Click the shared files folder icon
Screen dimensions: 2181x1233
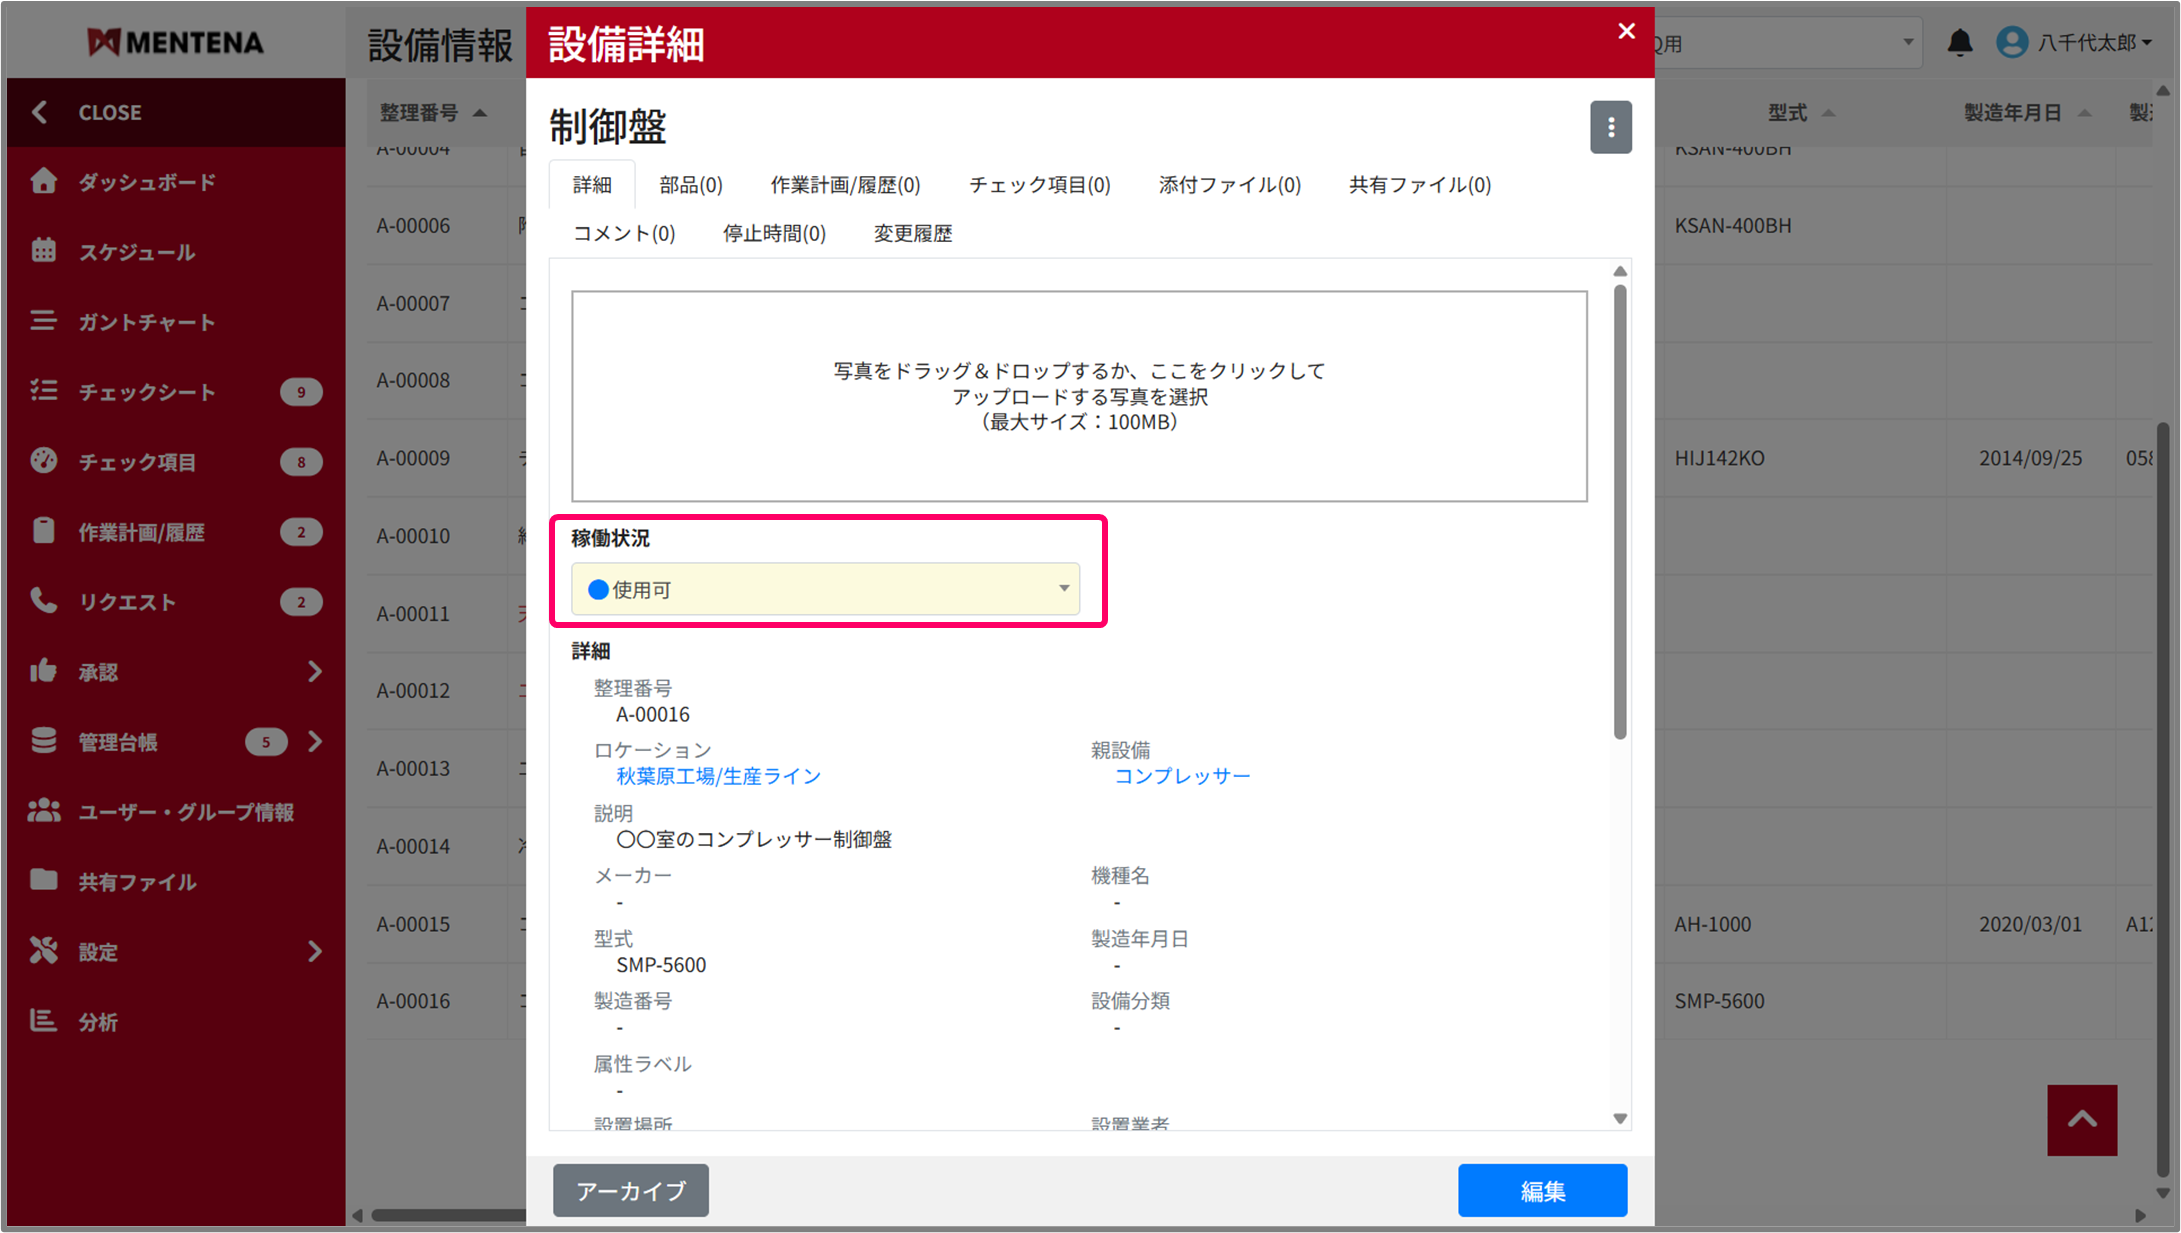pyautogui.click(x=43, y=881)
